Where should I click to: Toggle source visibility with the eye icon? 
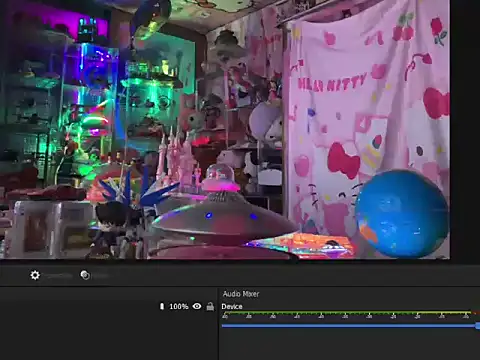[197, 306]
